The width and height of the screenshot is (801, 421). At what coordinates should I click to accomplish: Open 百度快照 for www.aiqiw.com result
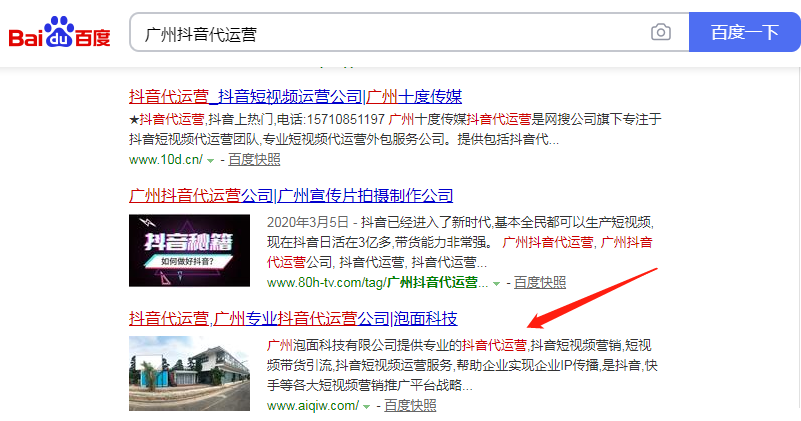click(410, 406)
